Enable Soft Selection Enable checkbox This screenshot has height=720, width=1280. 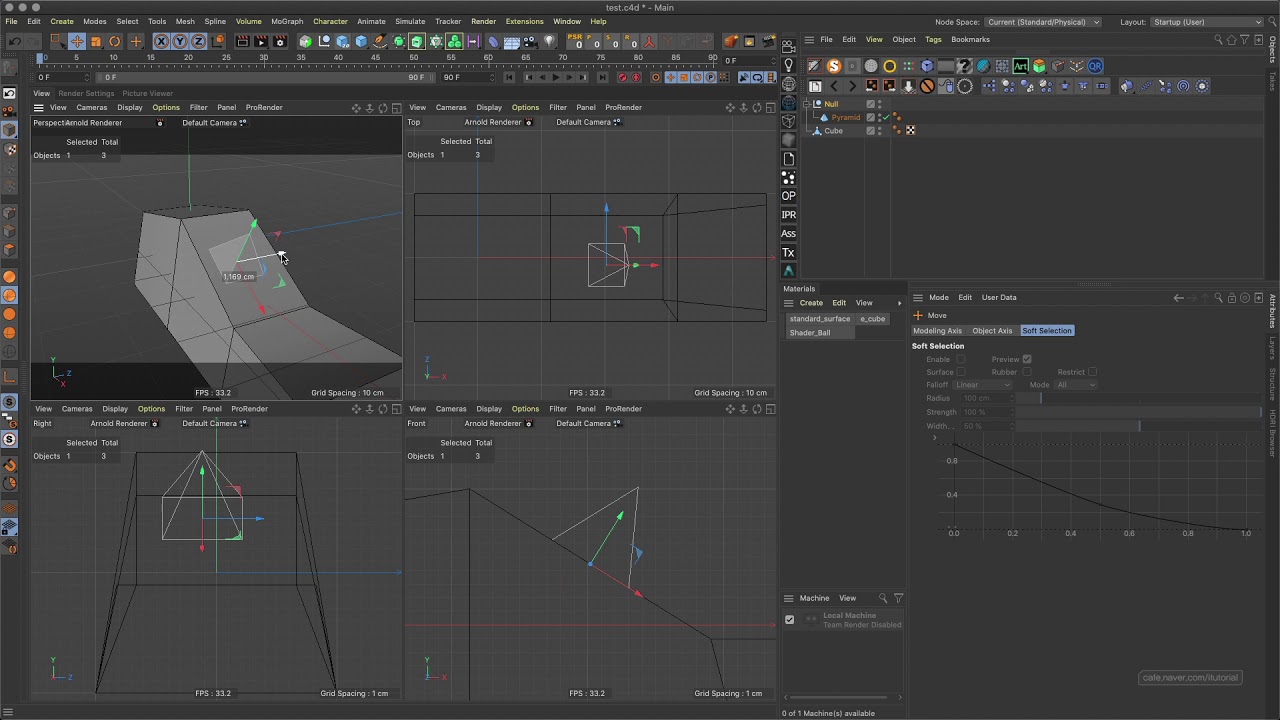pos(961,359)
